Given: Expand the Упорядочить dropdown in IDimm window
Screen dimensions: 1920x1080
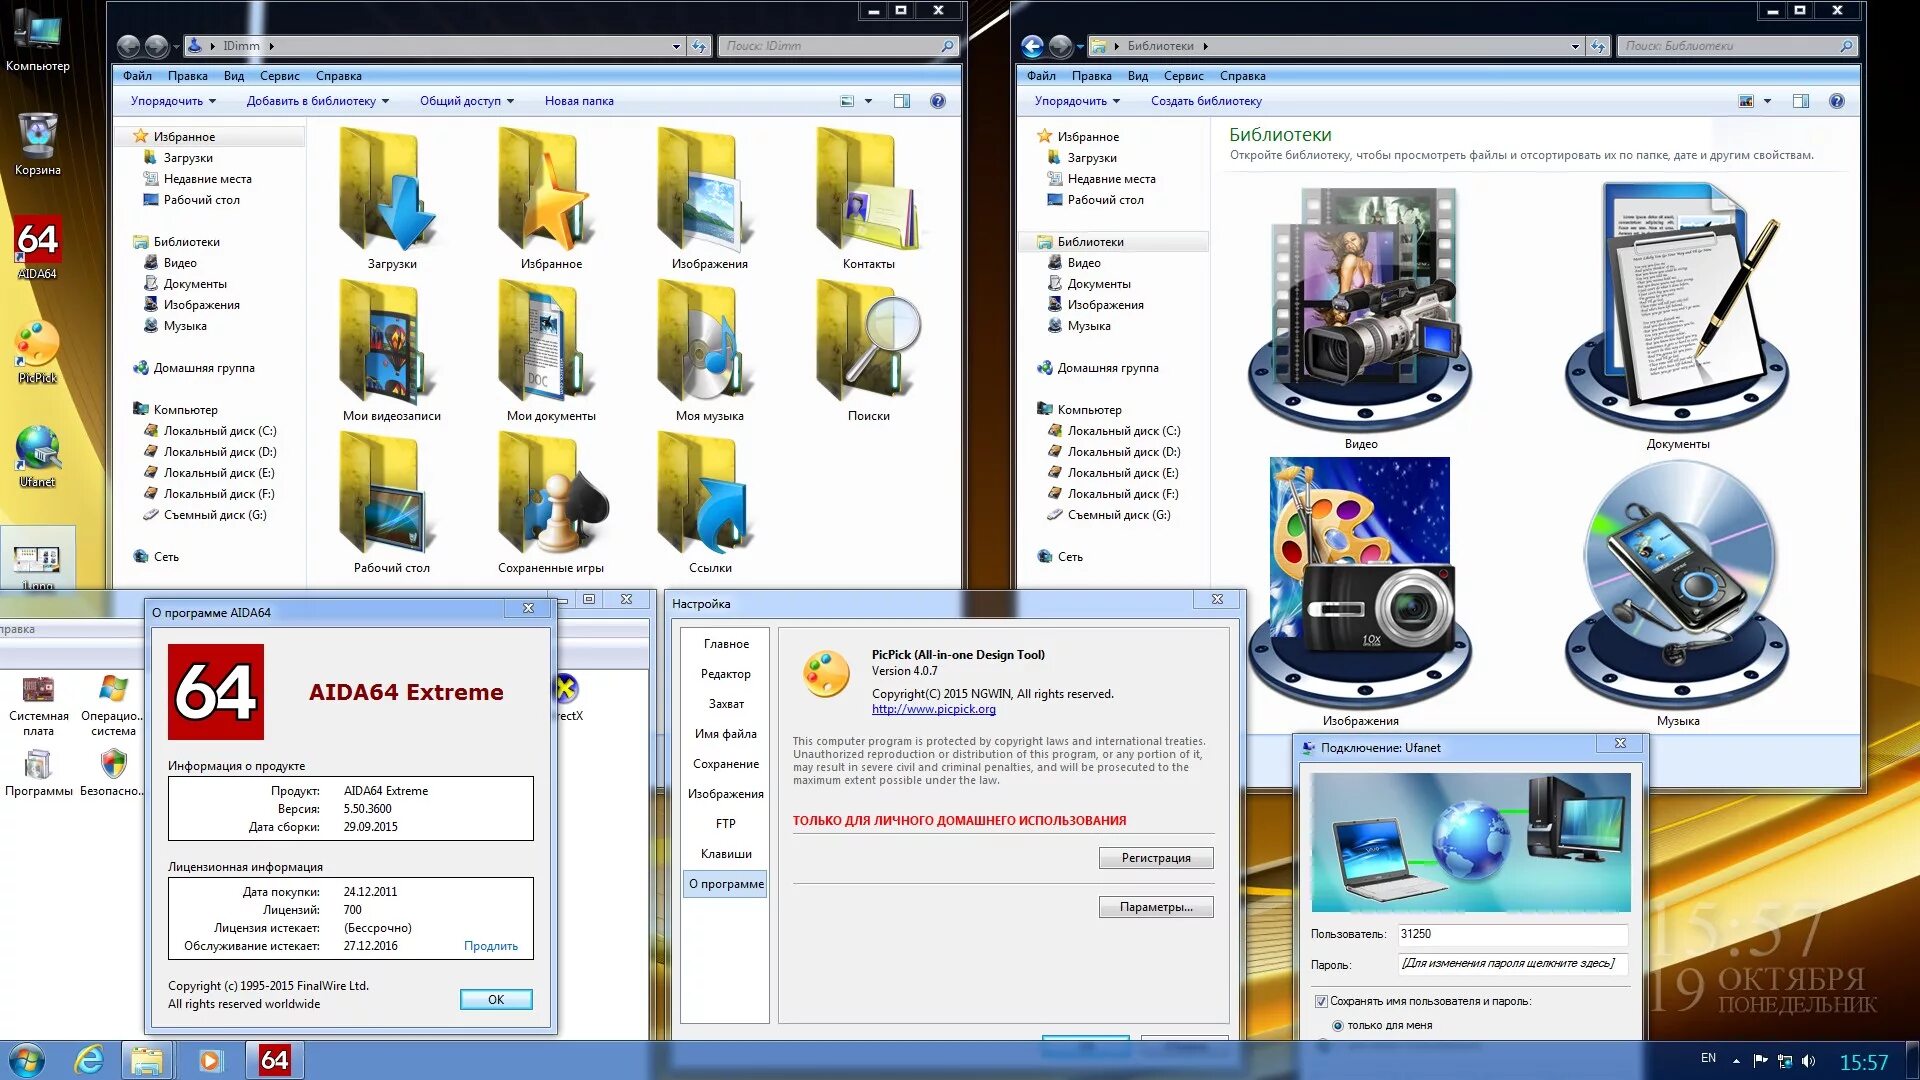Looking at the screenshot, I should (x=173, y=101).
